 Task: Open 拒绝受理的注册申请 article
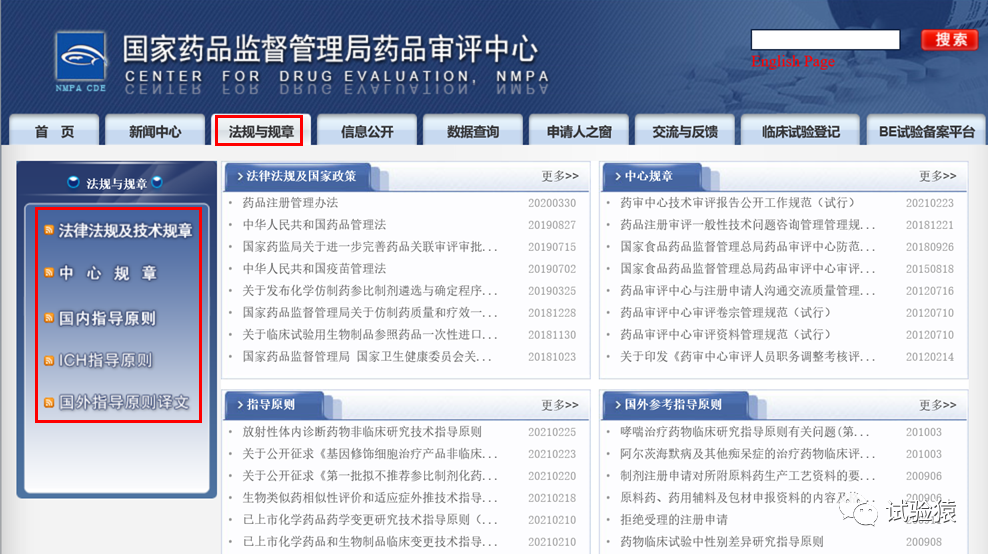pos(674,520)
